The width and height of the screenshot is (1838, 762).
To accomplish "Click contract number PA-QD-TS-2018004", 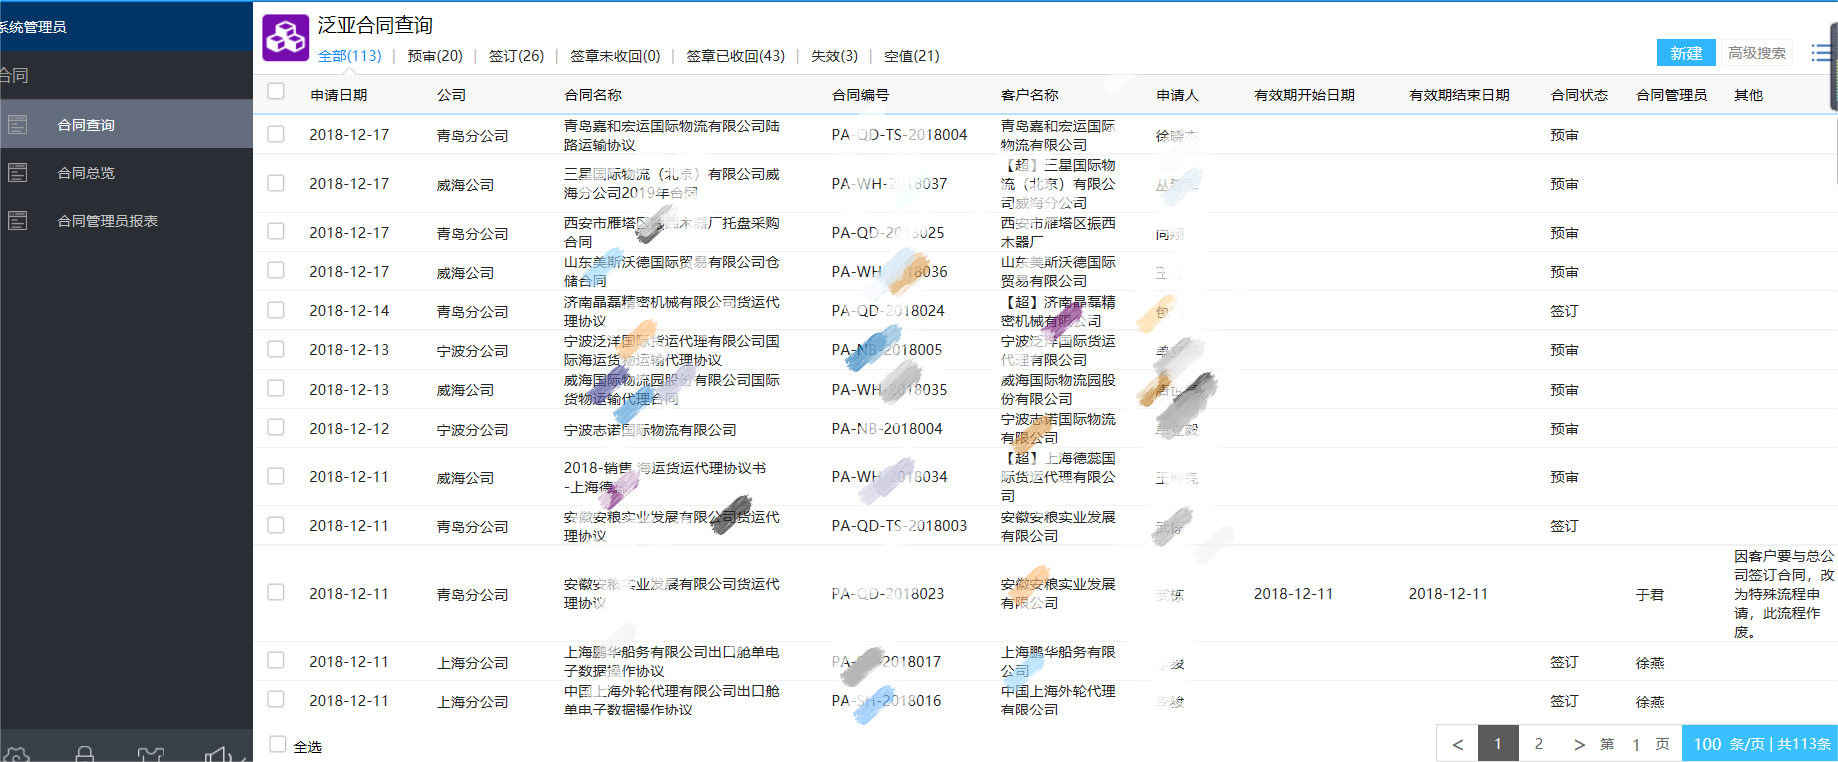I will coord(900,135).
